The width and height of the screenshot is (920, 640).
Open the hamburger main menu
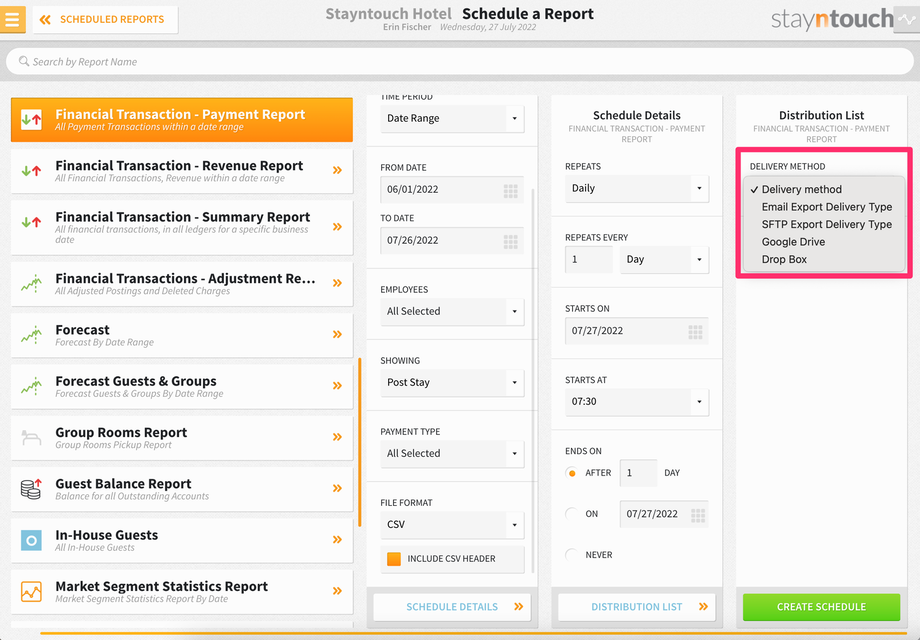pos(12,19)
